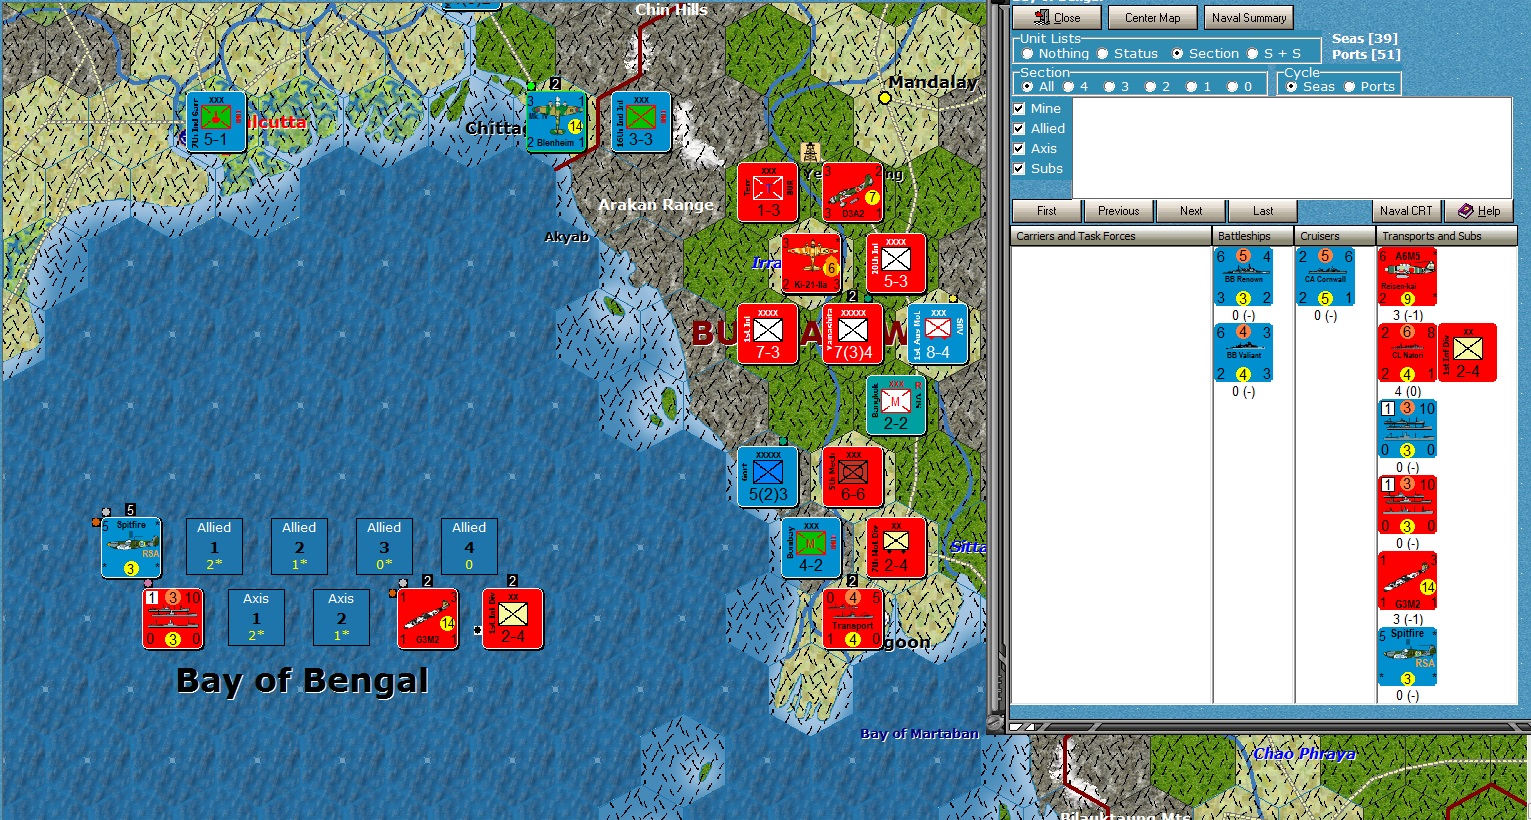Select the blue 5(2)3 HQ counter
1531x820 pixels.
tap(768, 476)
